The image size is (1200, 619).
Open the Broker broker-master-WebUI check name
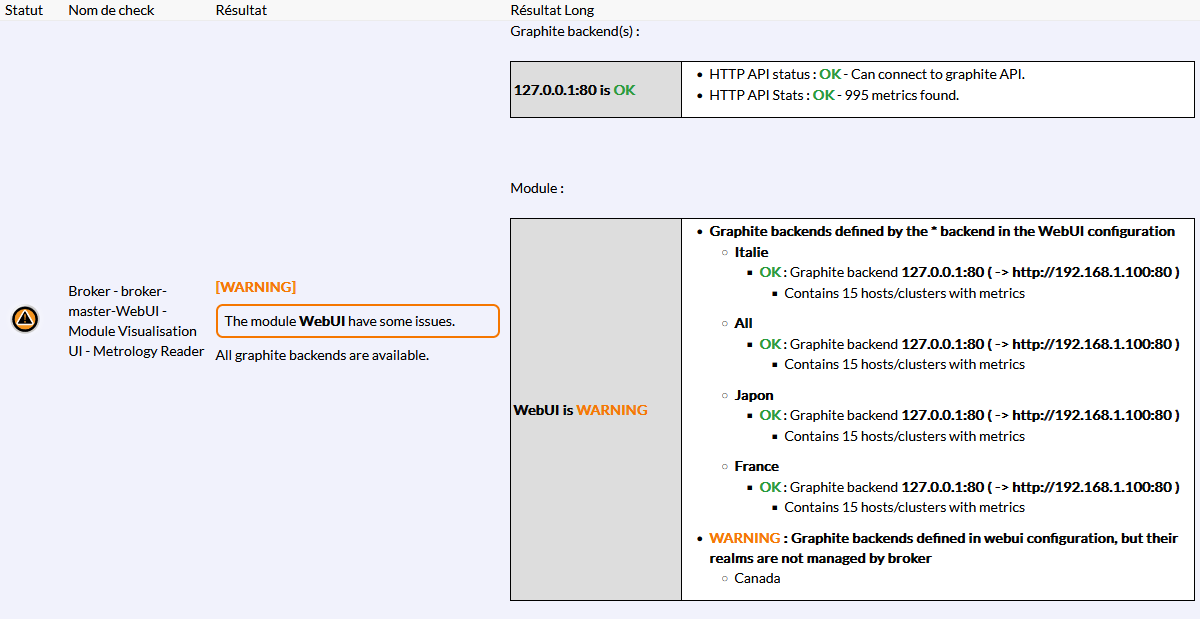coord(136,321)
